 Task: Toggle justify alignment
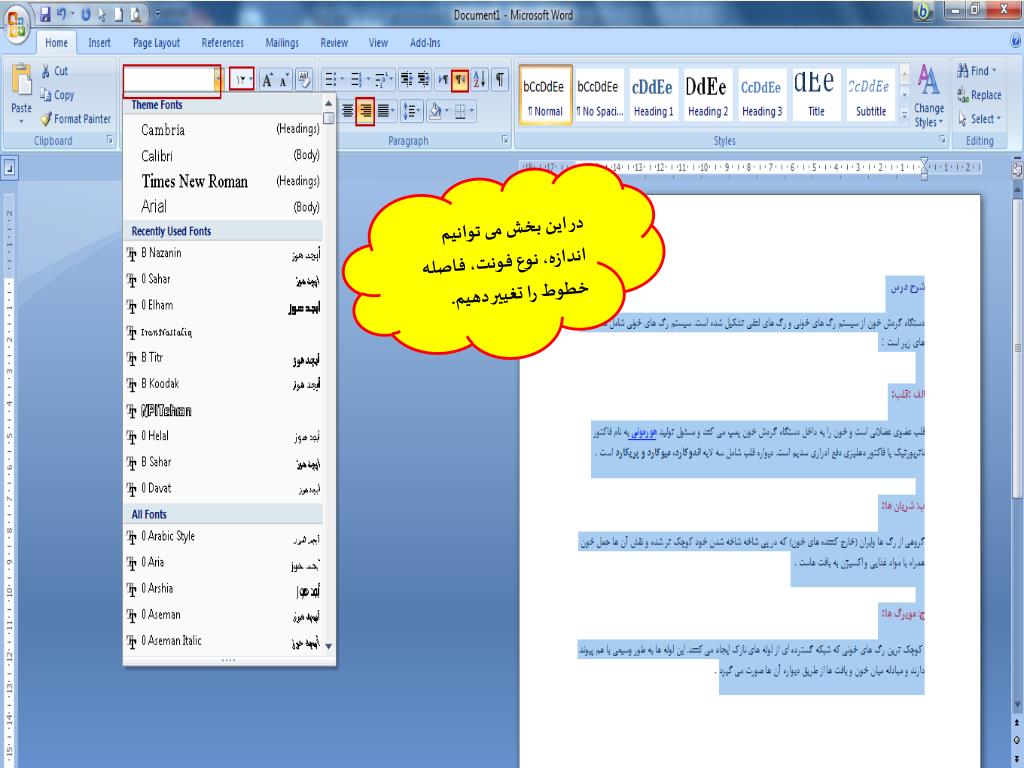coord(383,111)
